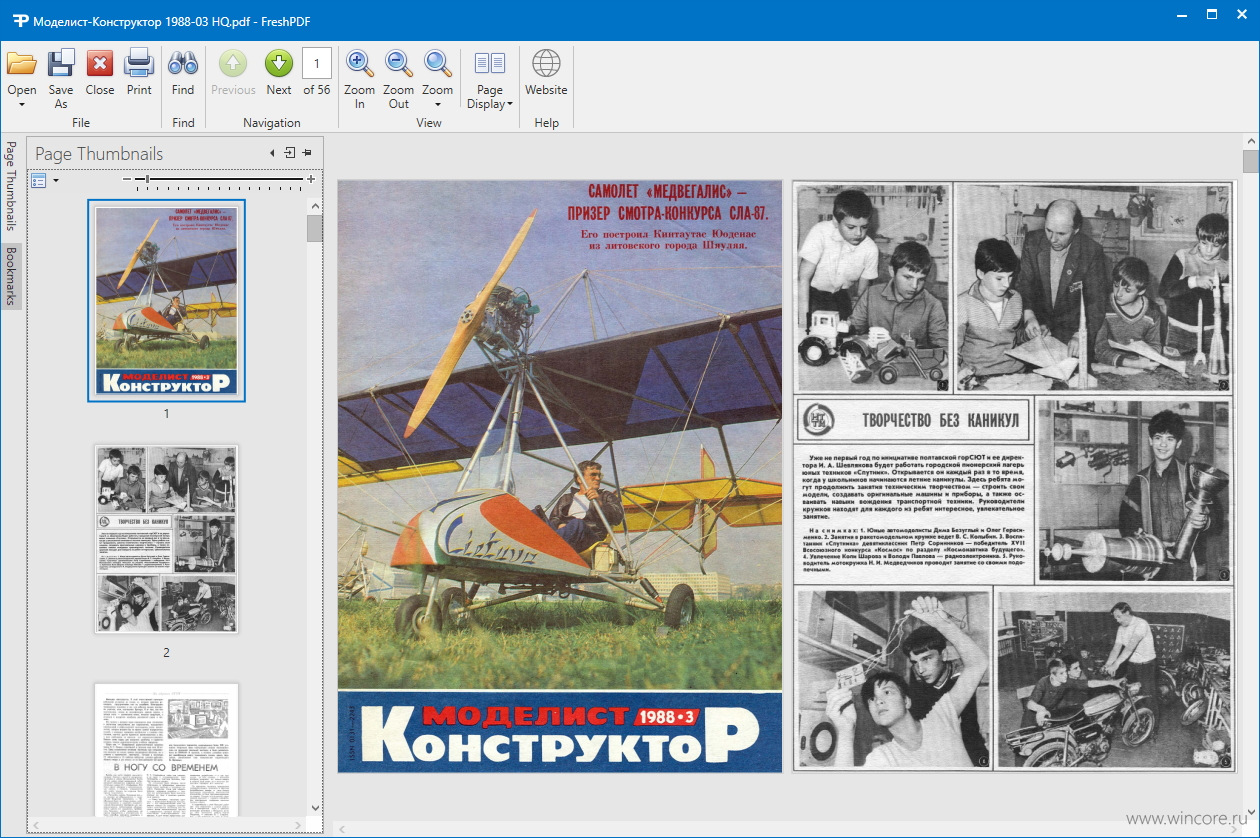Viewport: 1260px width, 838px height.
Task: Click the thumbnail label '1'
Action: [x=166, y=413]
